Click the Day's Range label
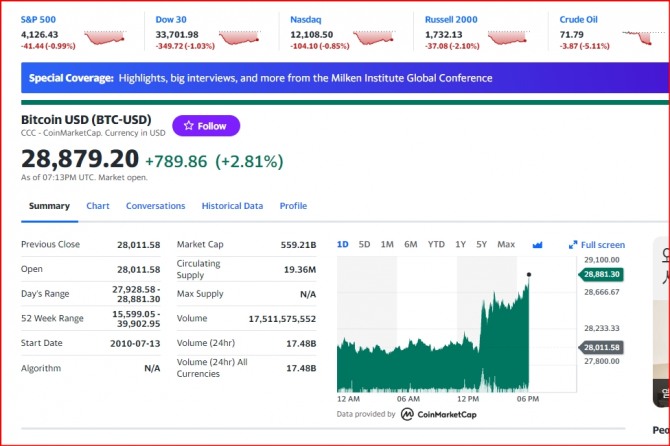Viewport: 670px width, 446px height. pos(45,294)
